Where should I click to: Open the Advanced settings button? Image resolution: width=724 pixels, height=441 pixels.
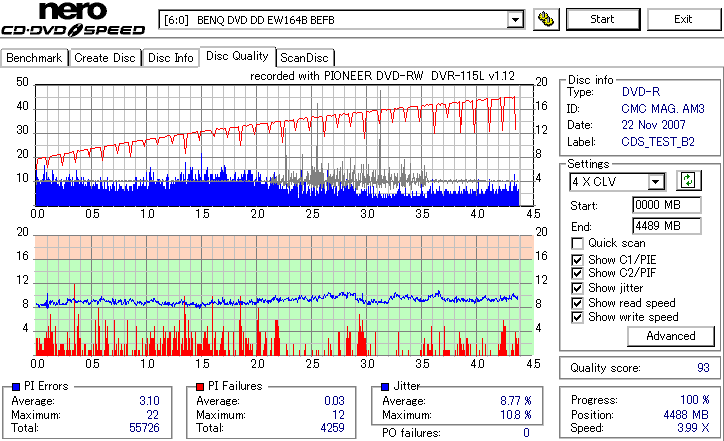click(670, 336)
